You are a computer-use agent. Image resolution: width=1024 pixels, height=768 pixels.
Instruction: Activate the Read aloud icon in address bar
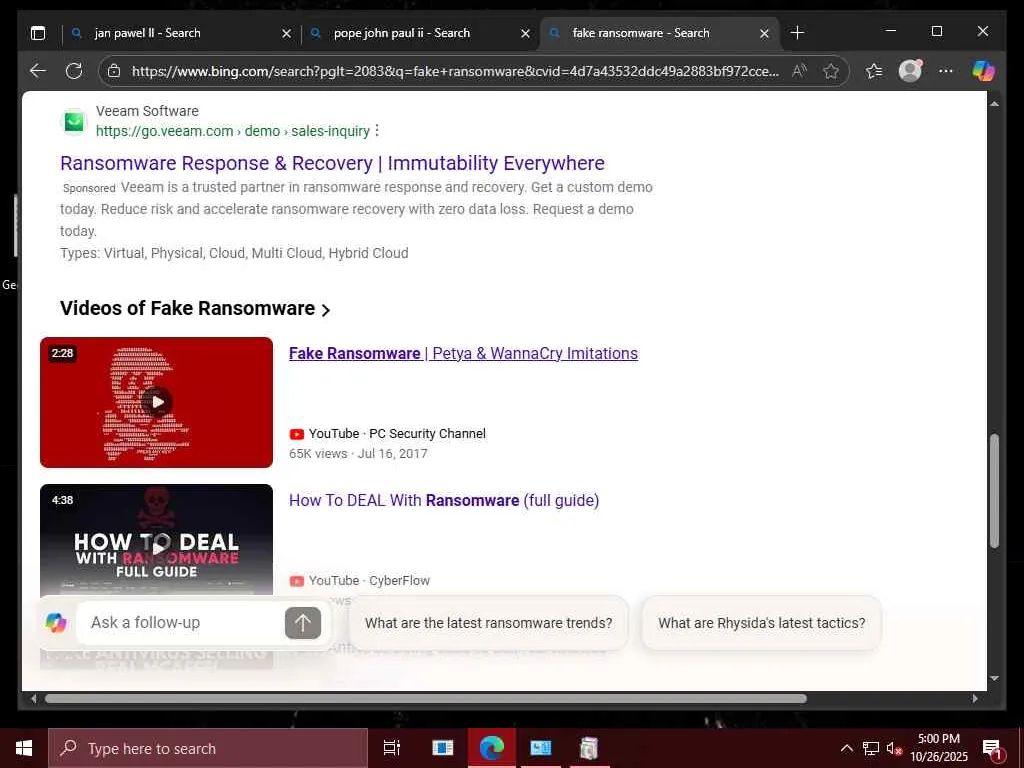pos(799,71)
